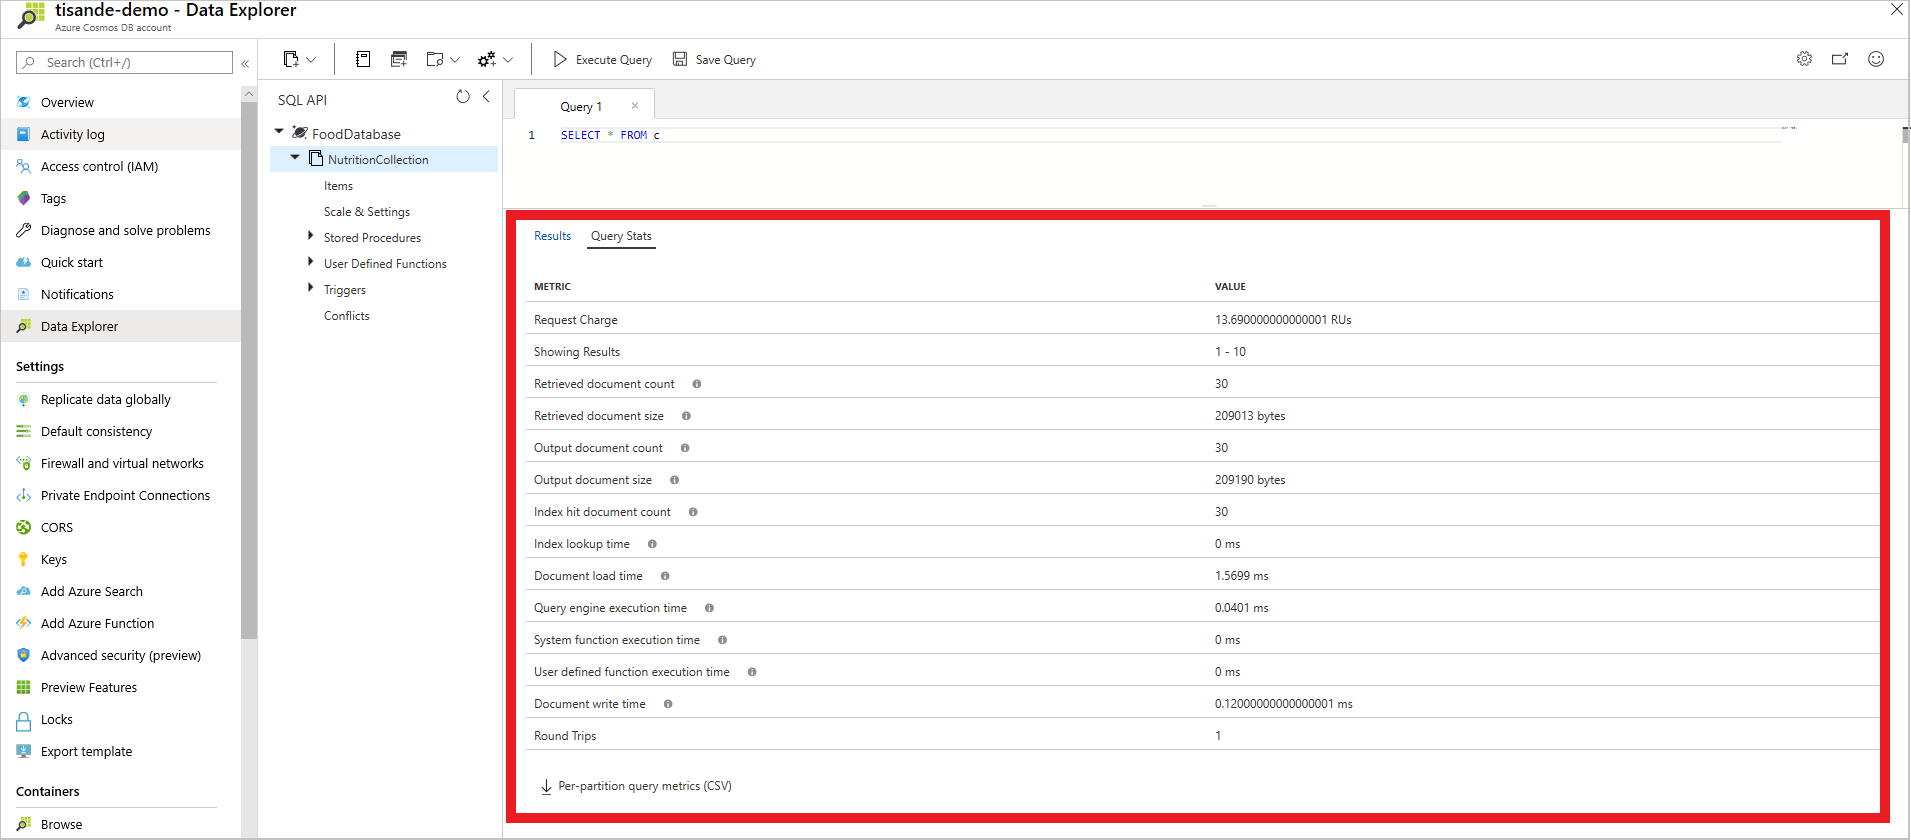The width and height of the screenshot is (1911, 840).
Task: Click the feedback smiley icon
Action: [1876, 59]
